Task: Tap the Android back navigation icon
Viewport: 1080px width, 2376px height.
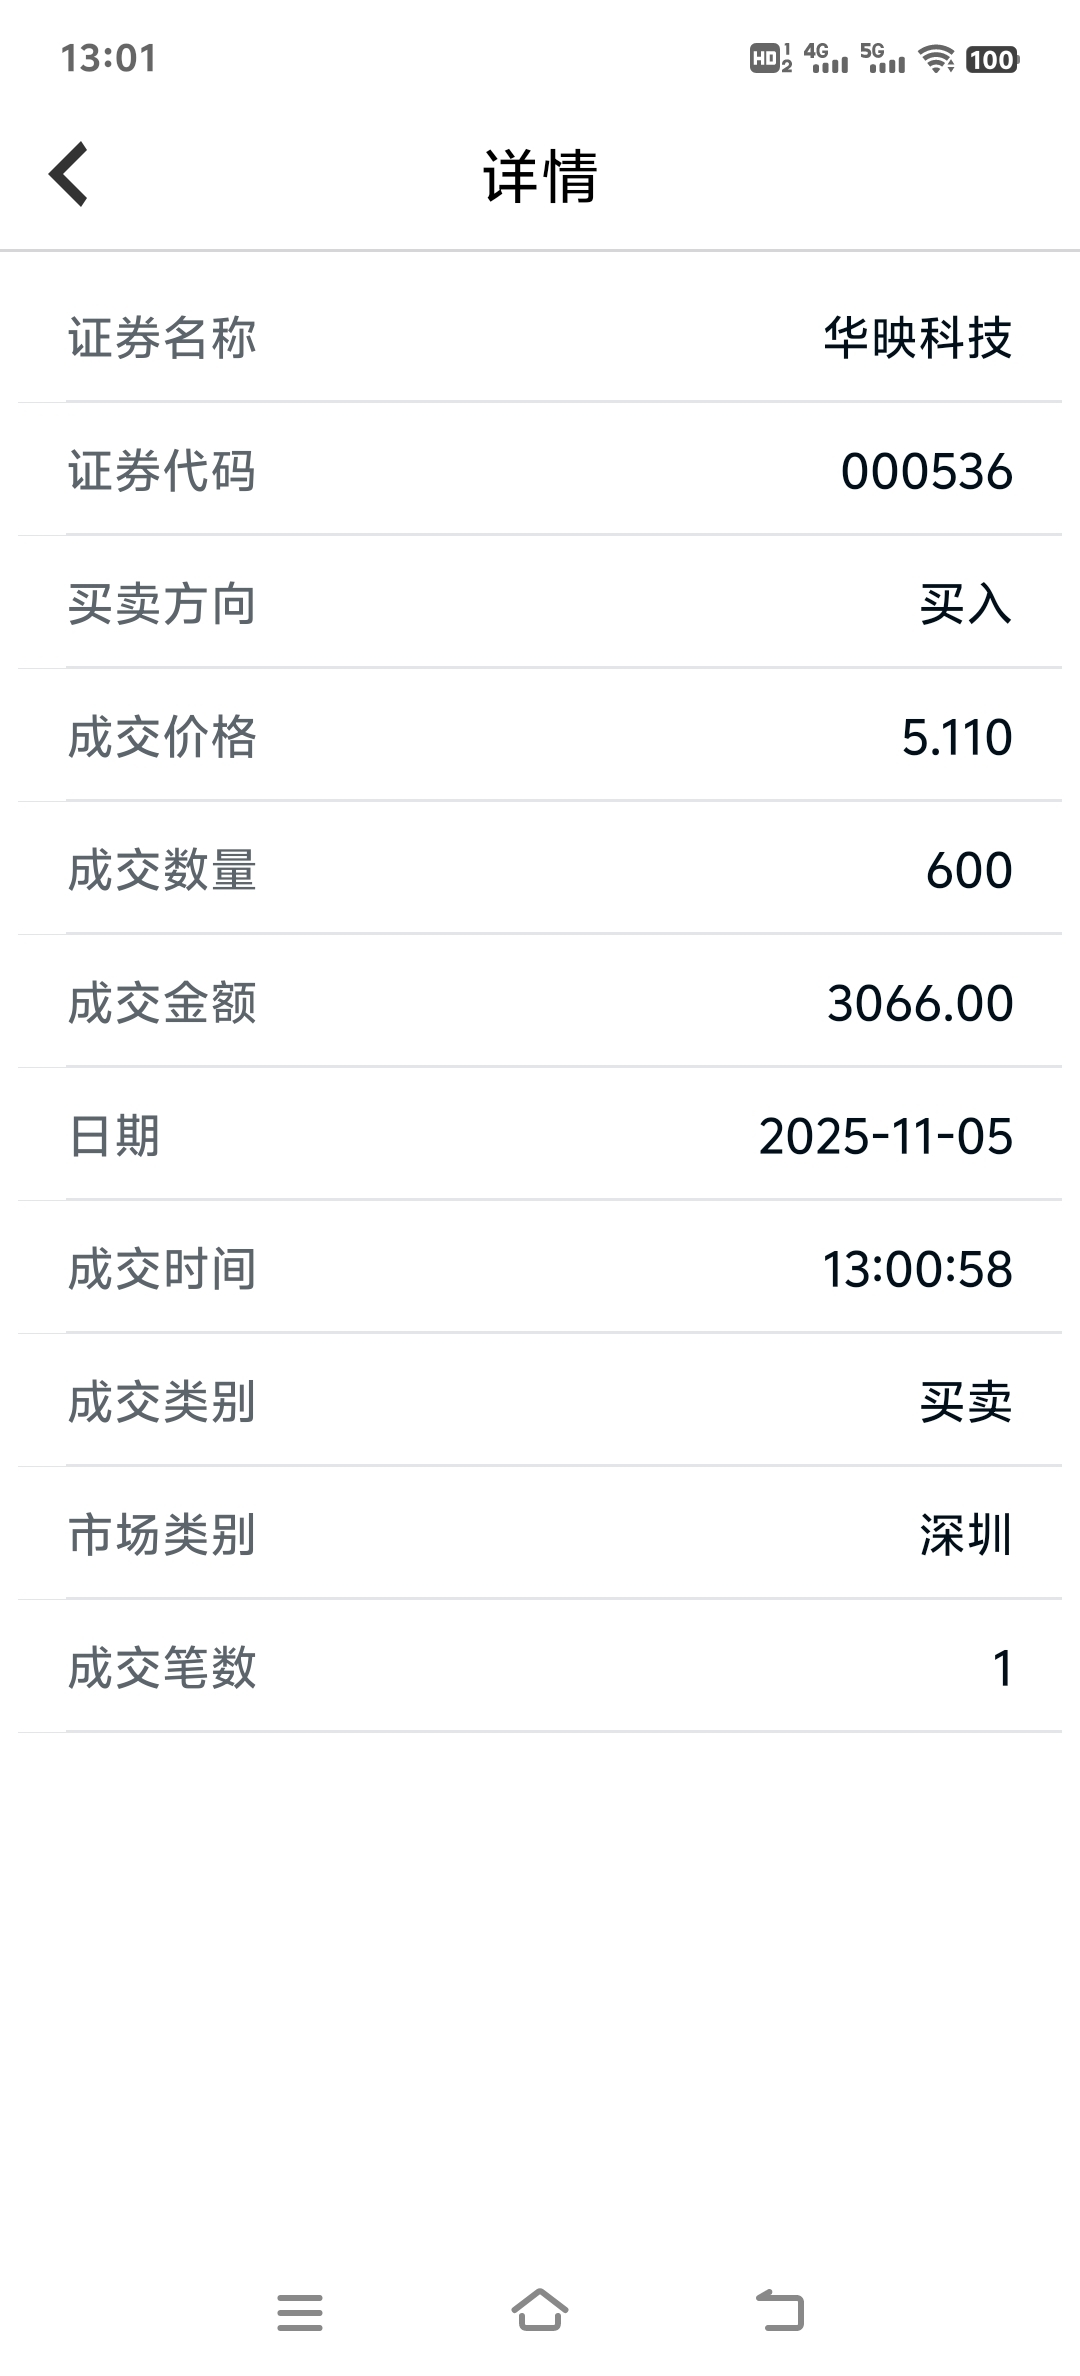Action: coord(780,2310)
